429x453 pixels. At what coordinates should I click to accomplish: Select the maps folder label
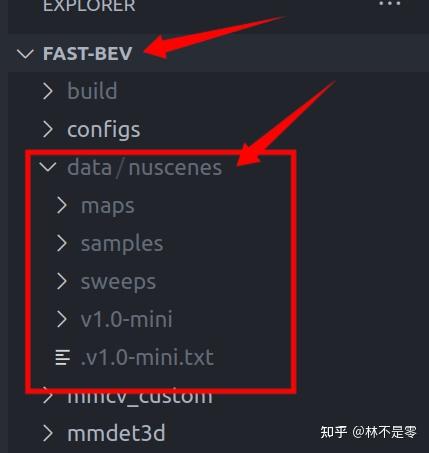pyautogui.click(x=108, y=206)
